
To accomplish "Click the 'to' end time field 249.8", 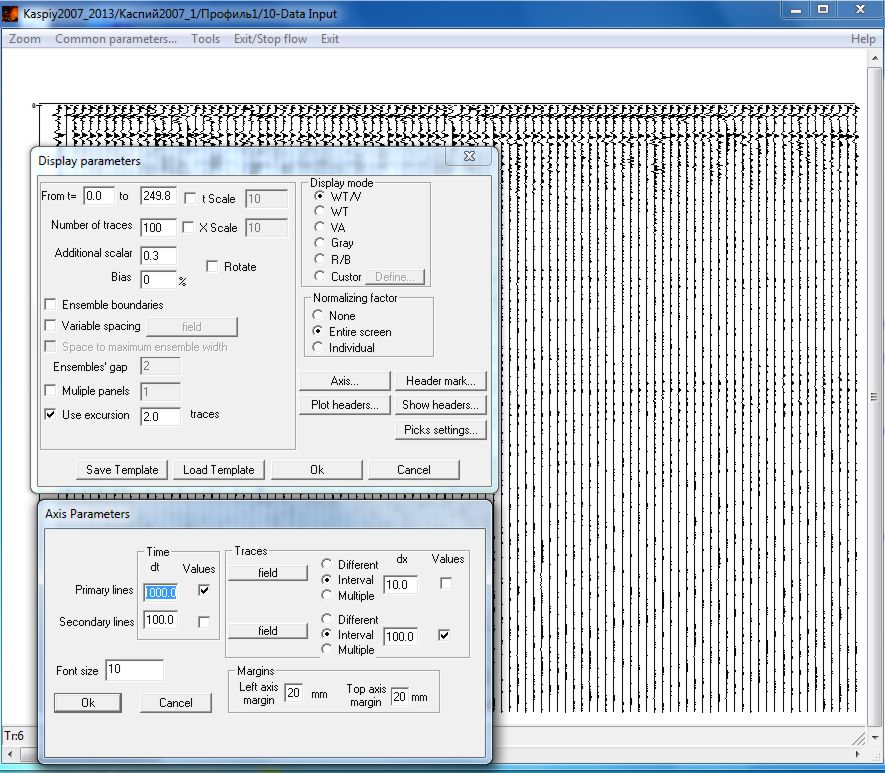I will point(158,196).
